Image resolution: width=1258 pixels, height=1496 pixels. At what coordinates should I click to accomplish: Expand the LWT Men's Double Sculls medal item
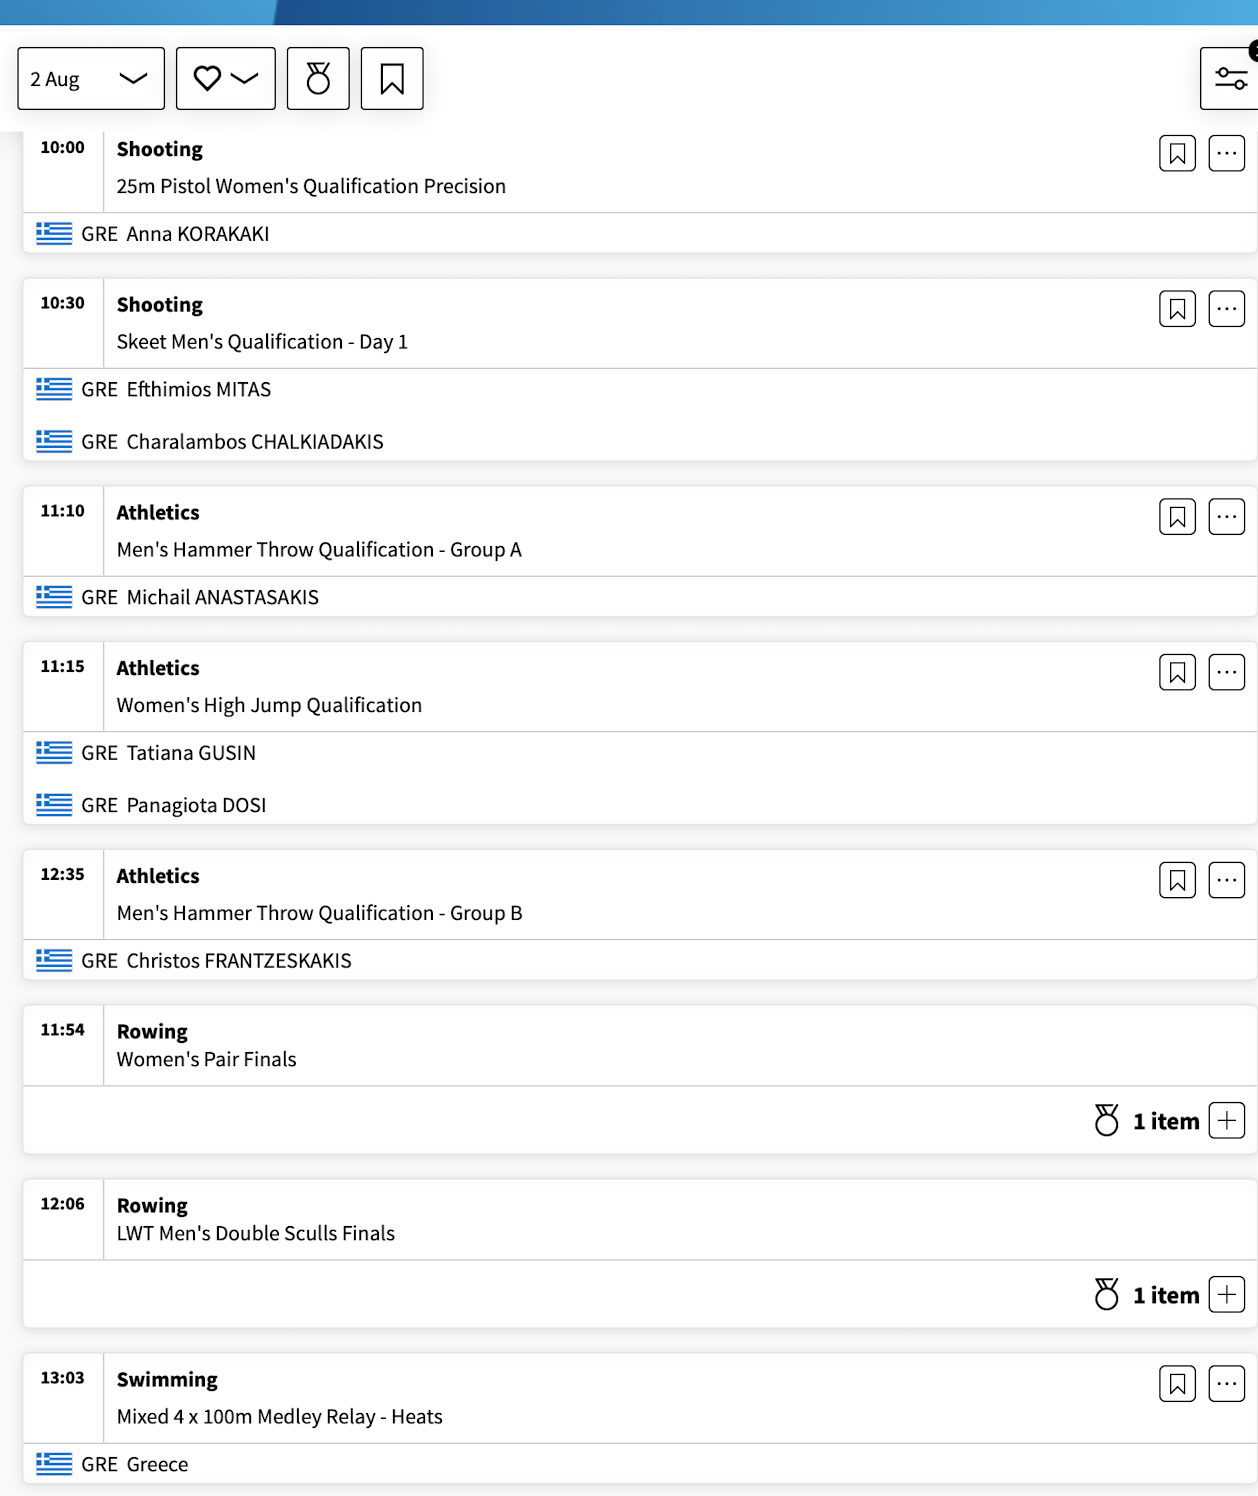tap(1227, 1295)
